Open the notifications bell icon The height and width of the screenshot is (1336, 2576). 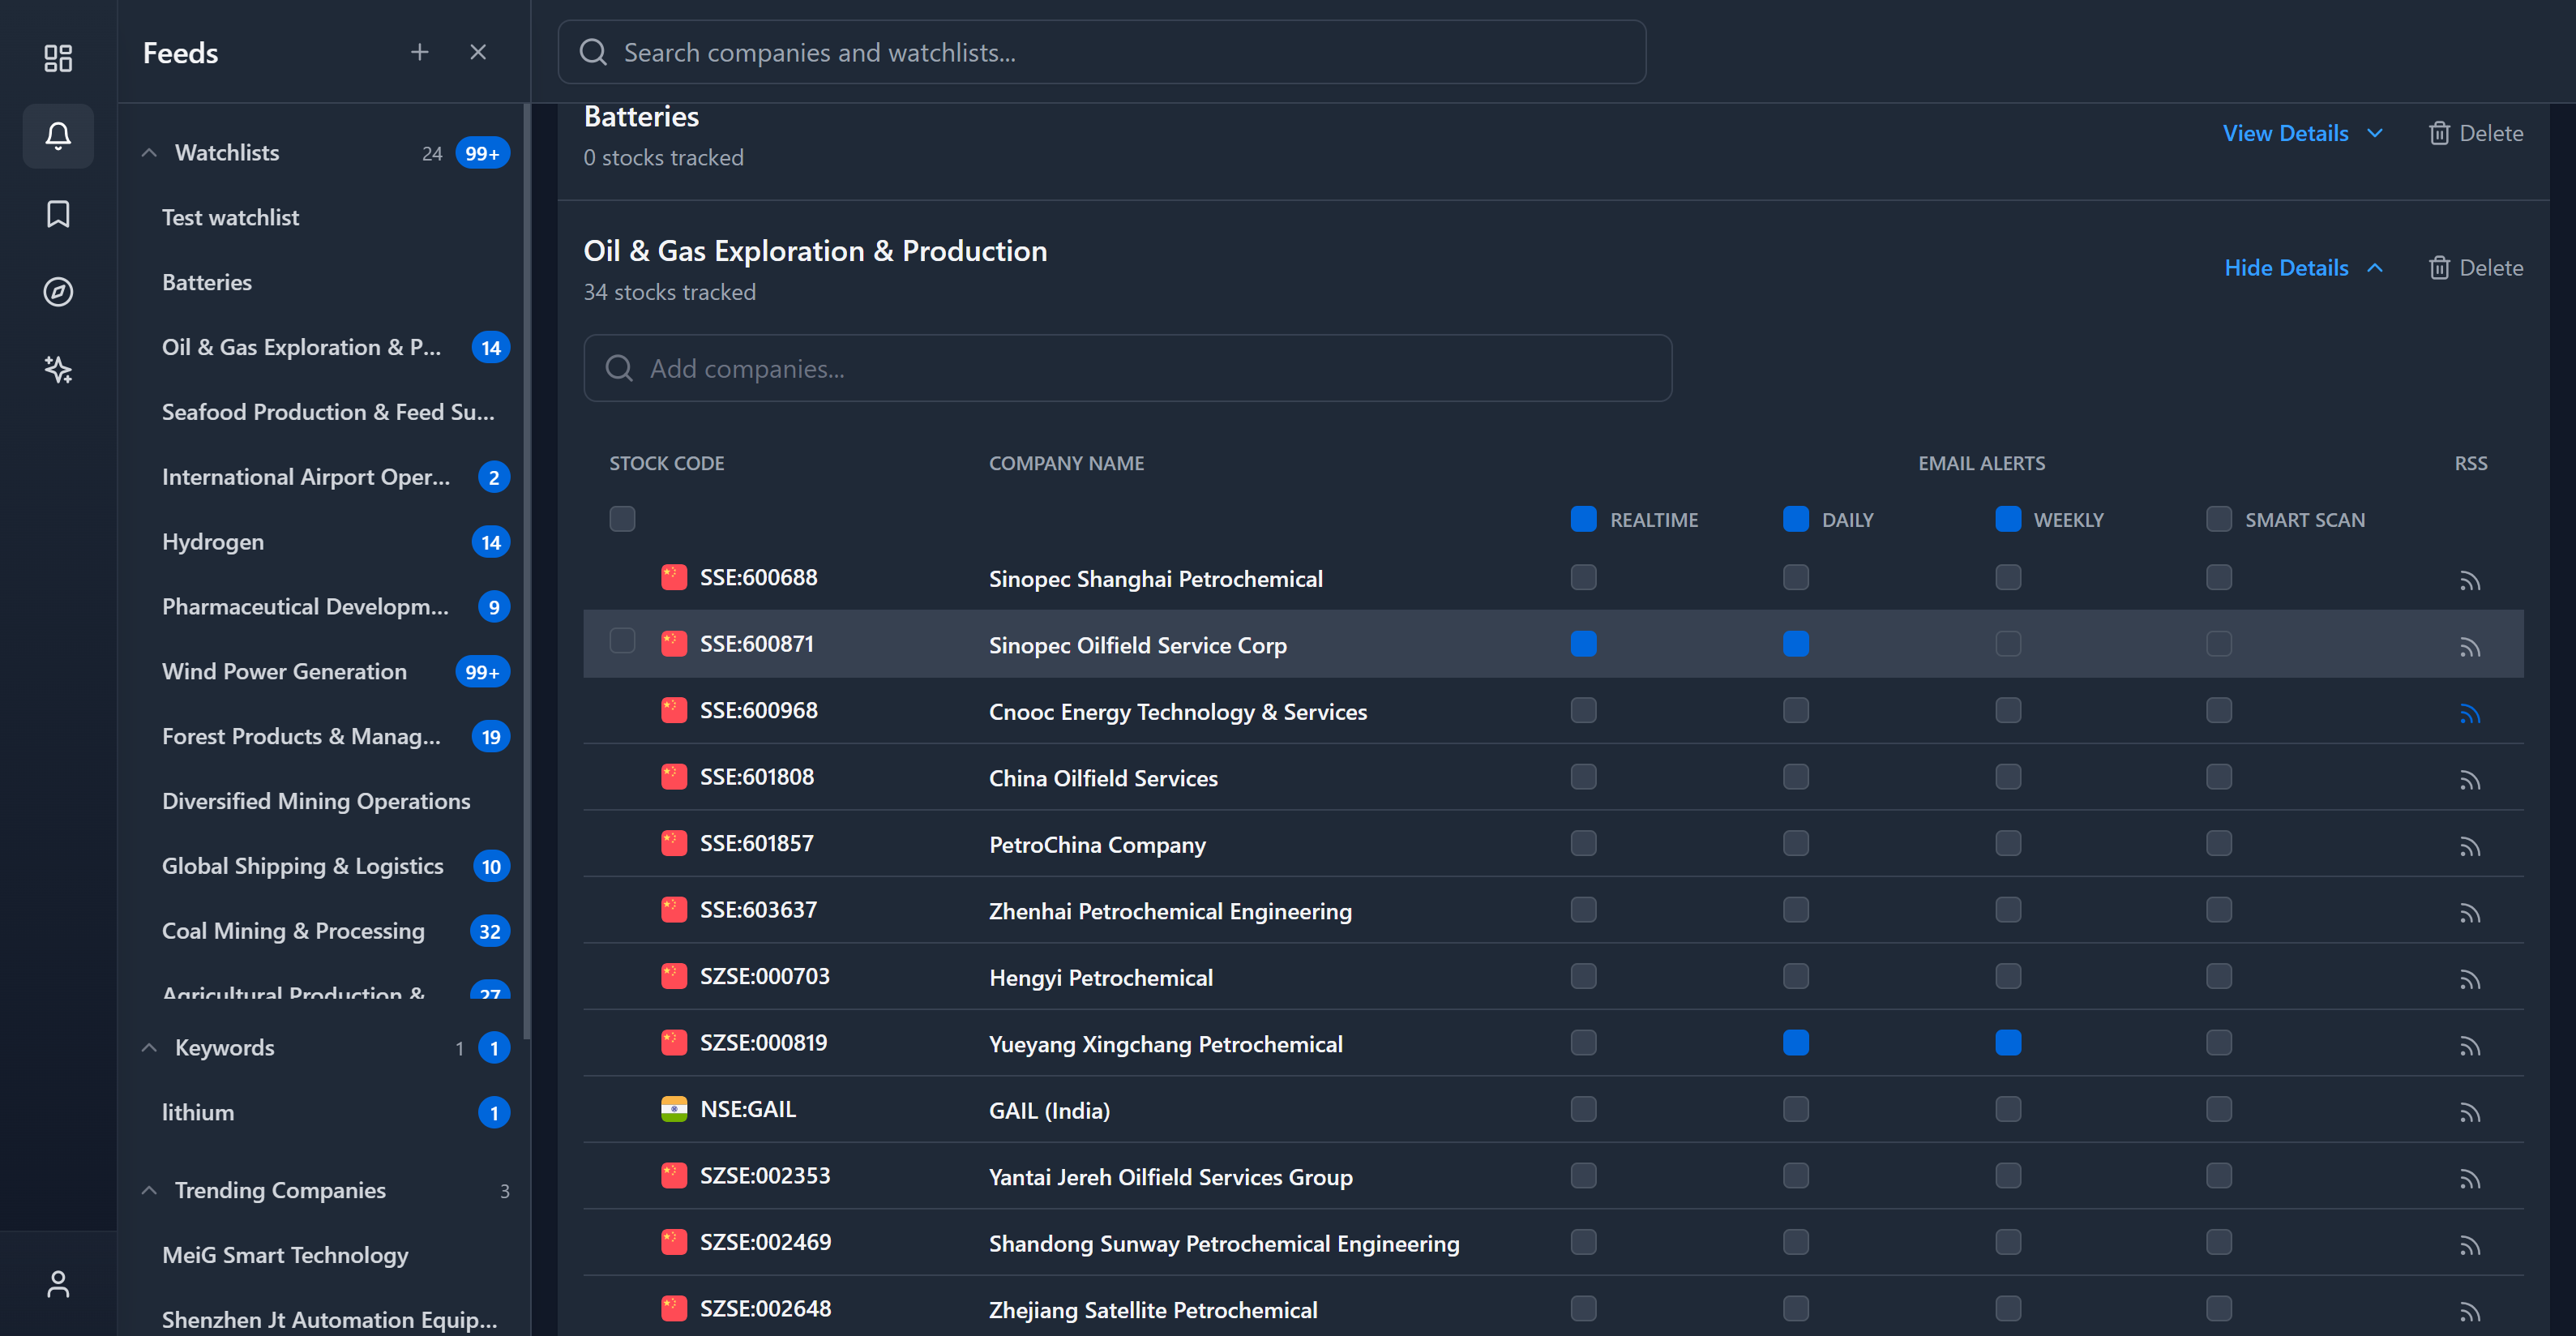tap(57, 136)
